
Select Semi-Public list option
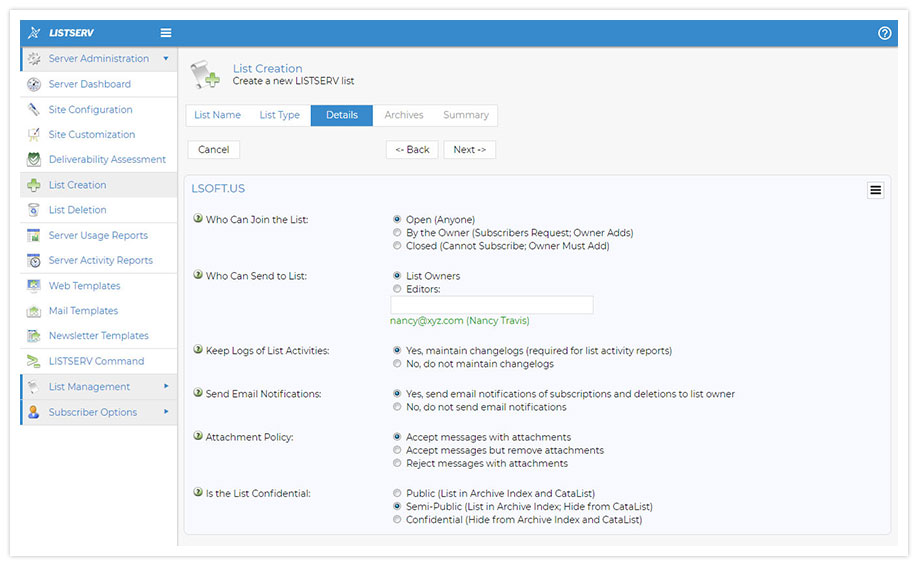(397, 506)
